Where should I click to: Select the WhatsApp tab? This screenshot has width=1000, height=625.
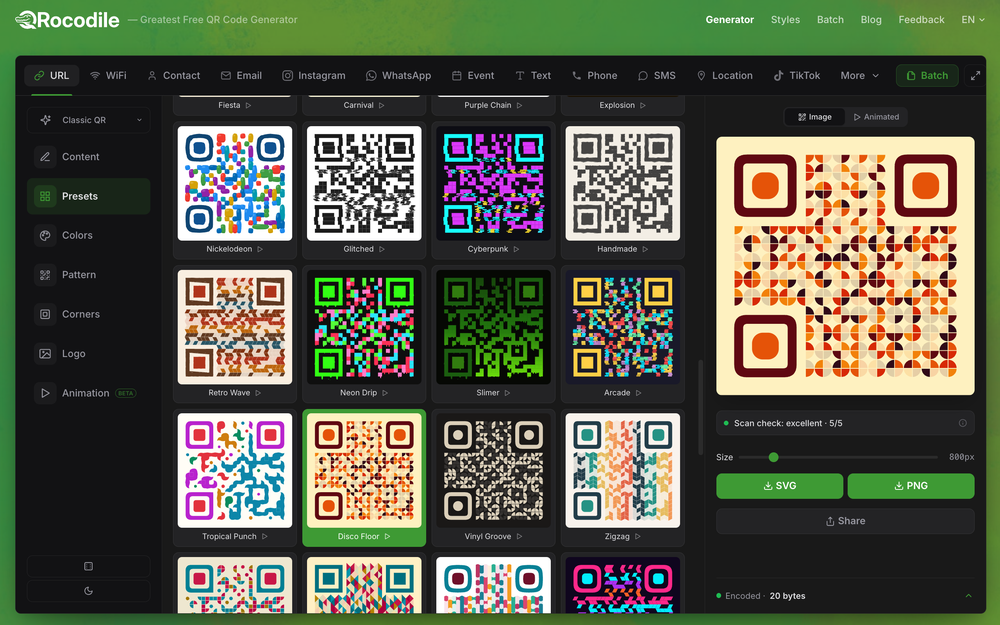[x=399, y=76]
